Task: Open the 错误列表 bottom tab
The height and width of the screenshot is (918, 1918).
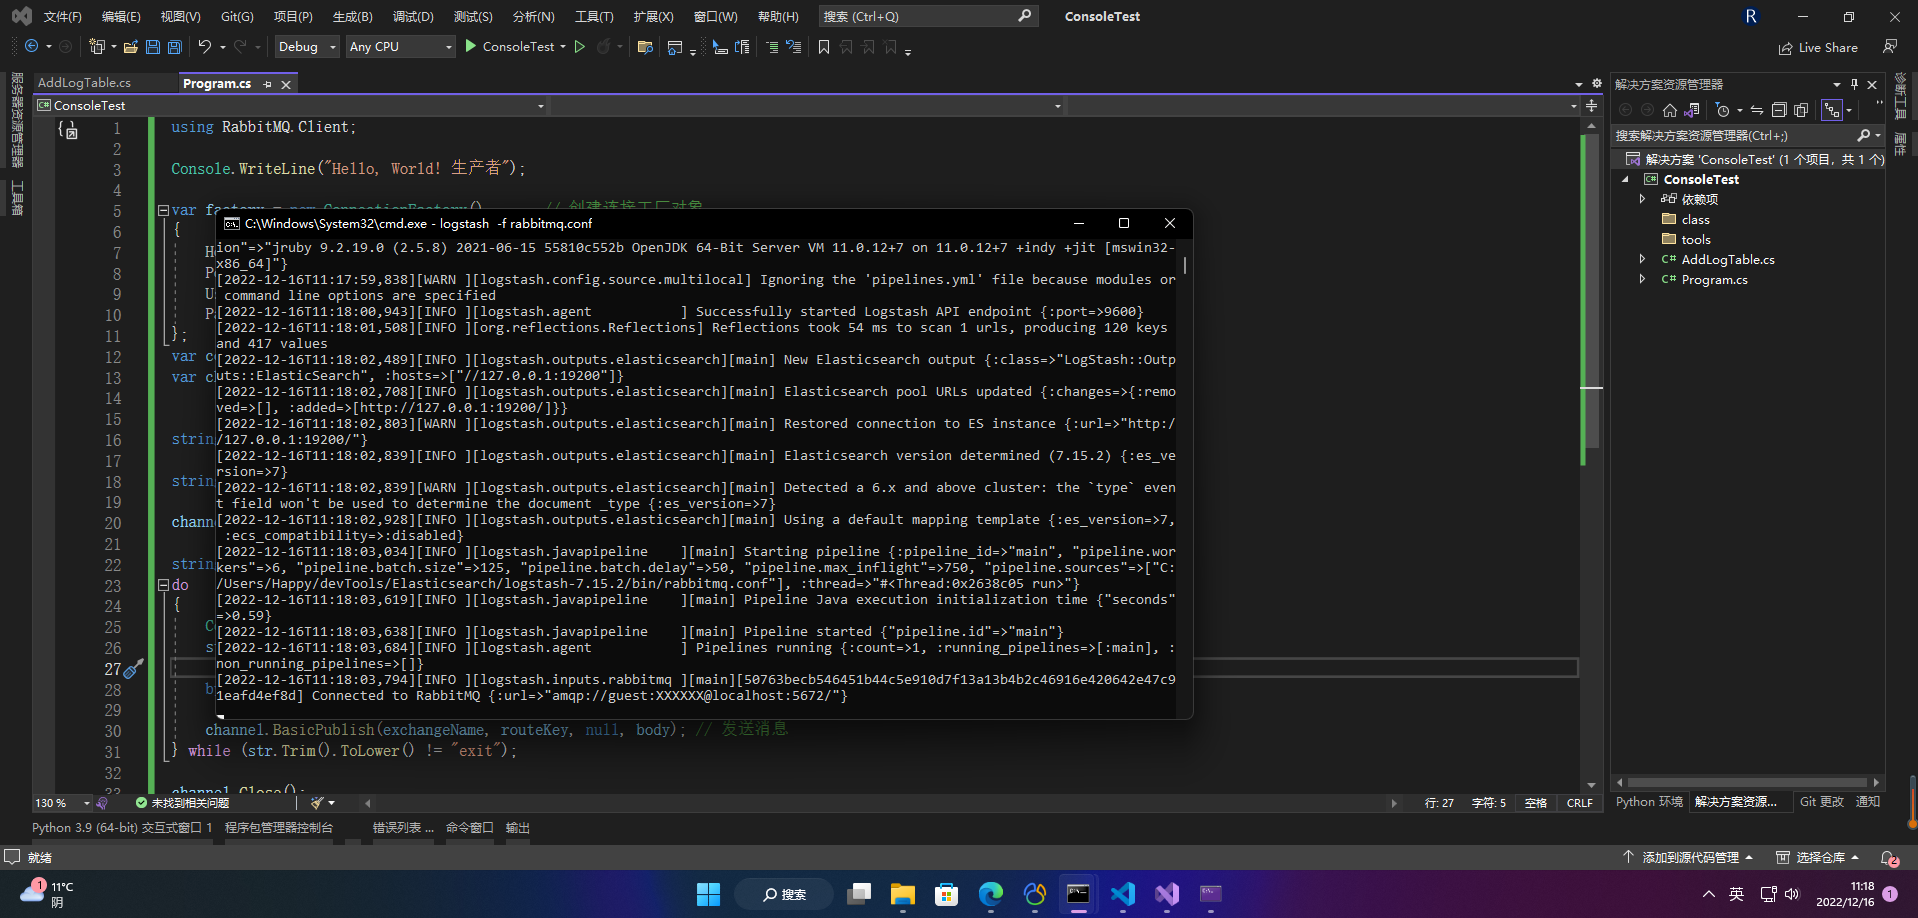Action: pyautogui.click(x=403, y=827)
